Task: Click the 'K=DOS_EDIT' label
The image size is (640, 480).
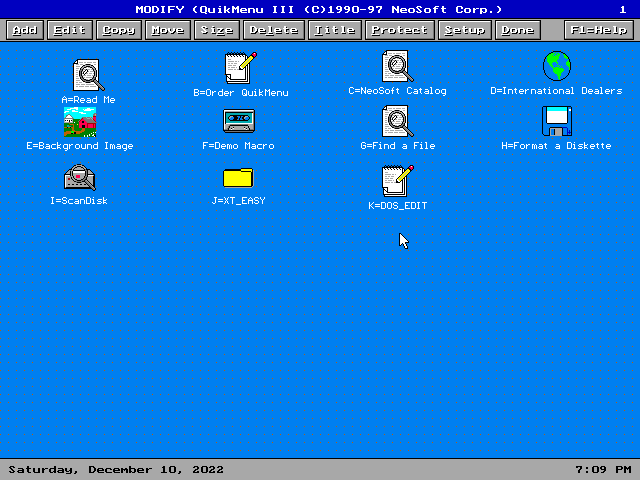Action: click(x=398, y=206)
